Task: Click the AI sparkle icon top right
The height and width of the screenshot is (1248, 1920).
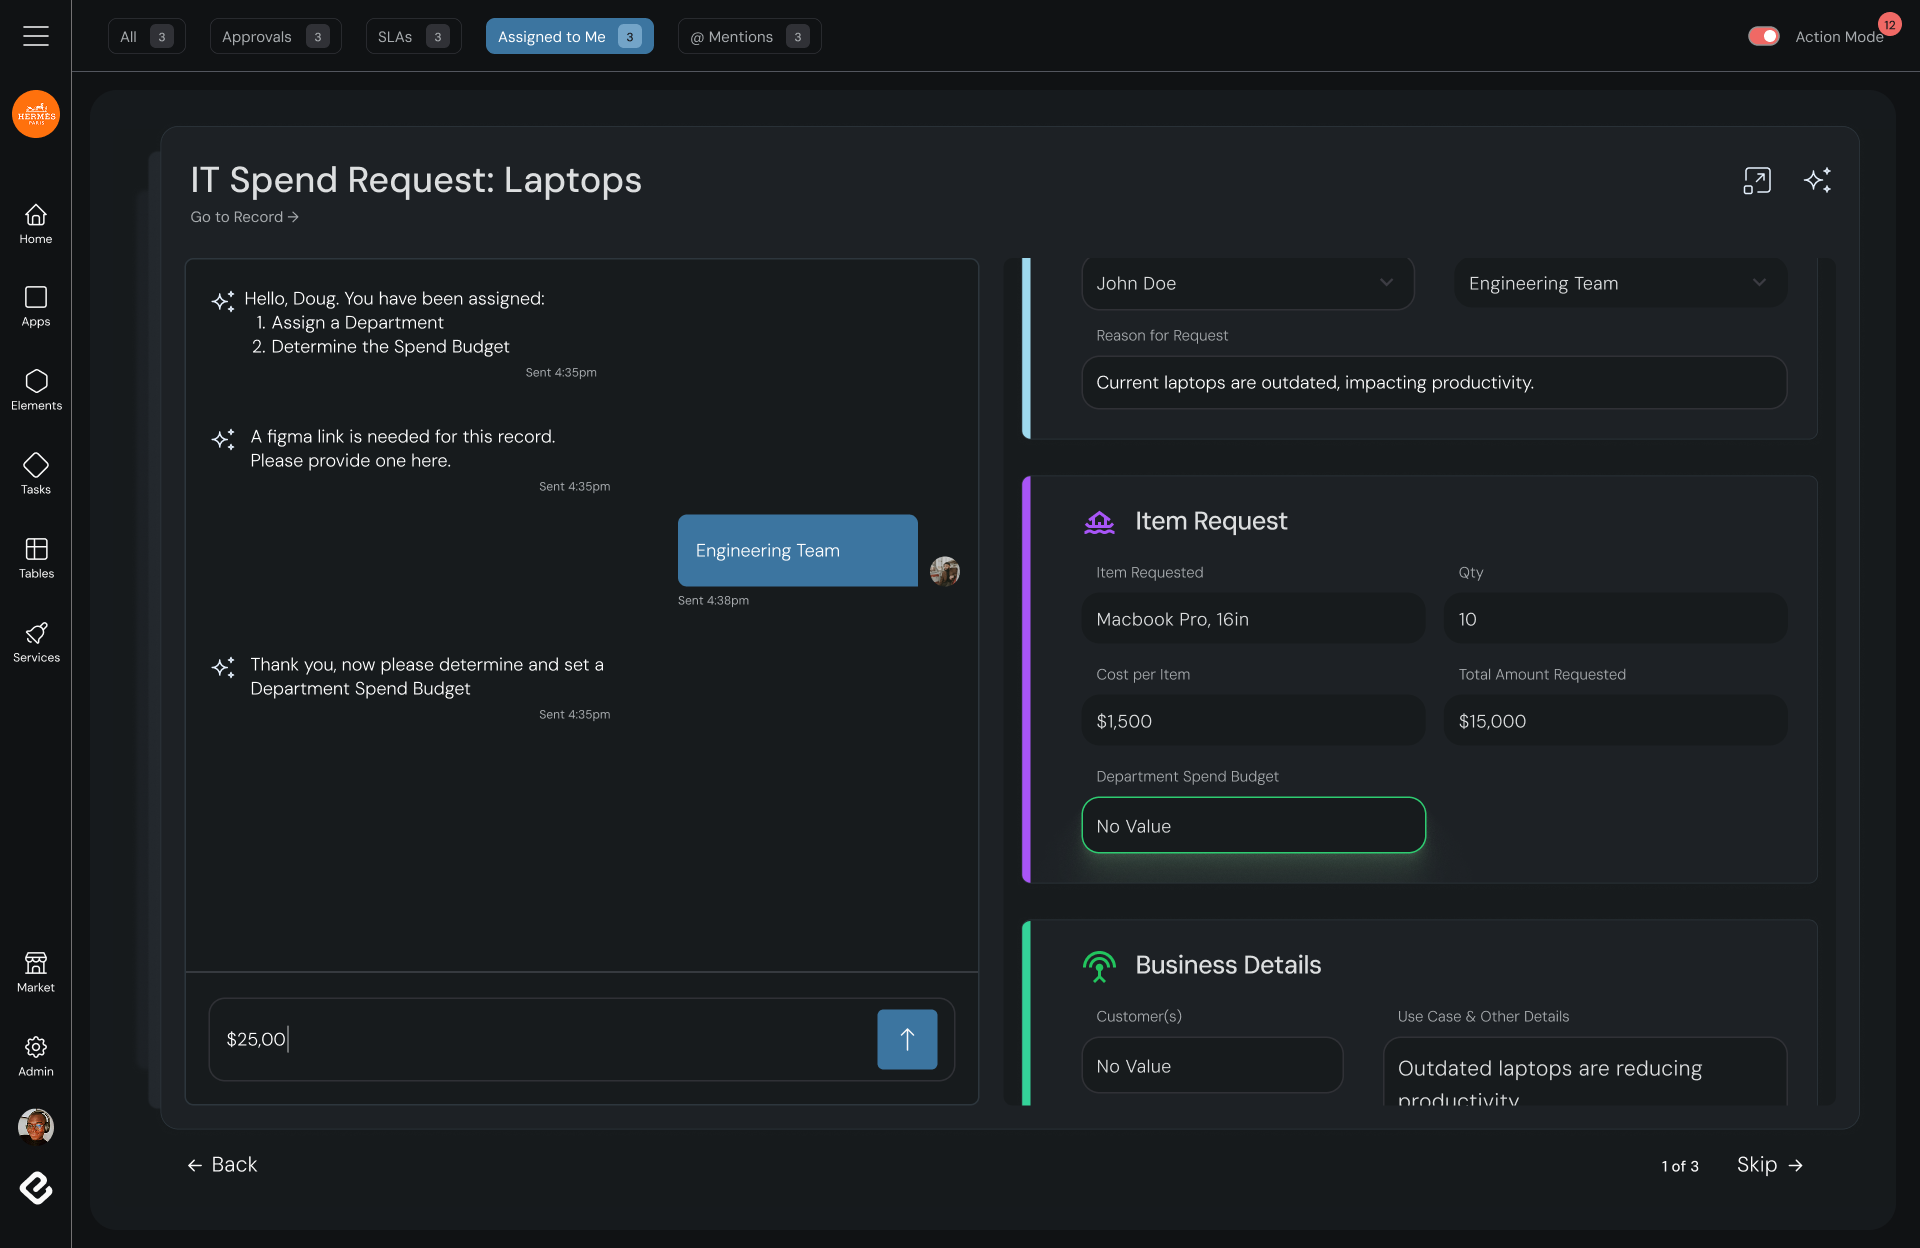Action: (x=1817, y=180)
